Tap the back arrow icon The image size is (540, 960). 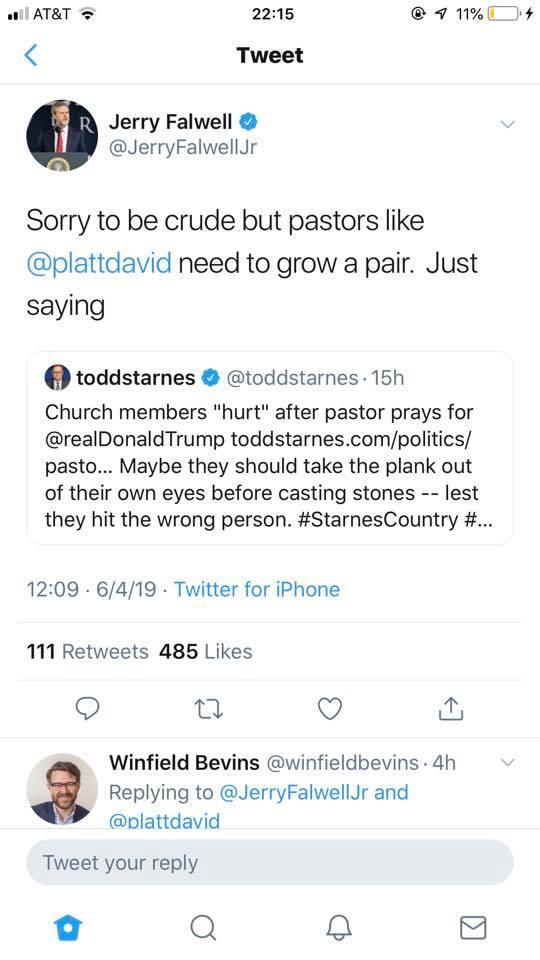[31, 55]
